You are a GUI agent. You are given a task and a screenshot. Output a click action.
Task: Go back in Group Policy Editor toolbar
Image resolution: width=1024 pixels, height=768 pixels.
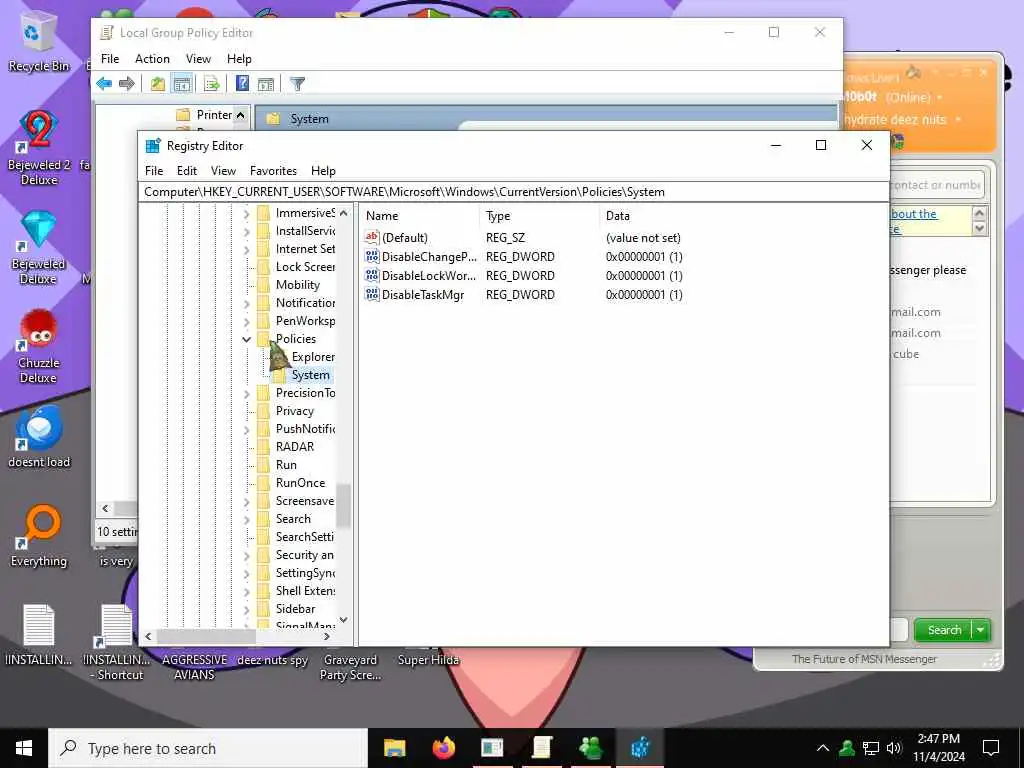click(104, 84)
